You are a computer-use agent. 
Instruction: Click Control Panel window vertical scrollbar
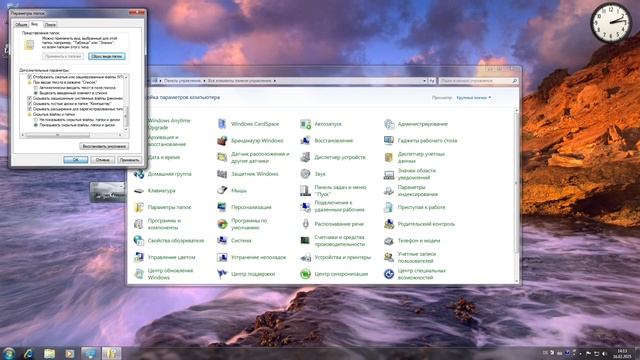click(x=517, y=196)
